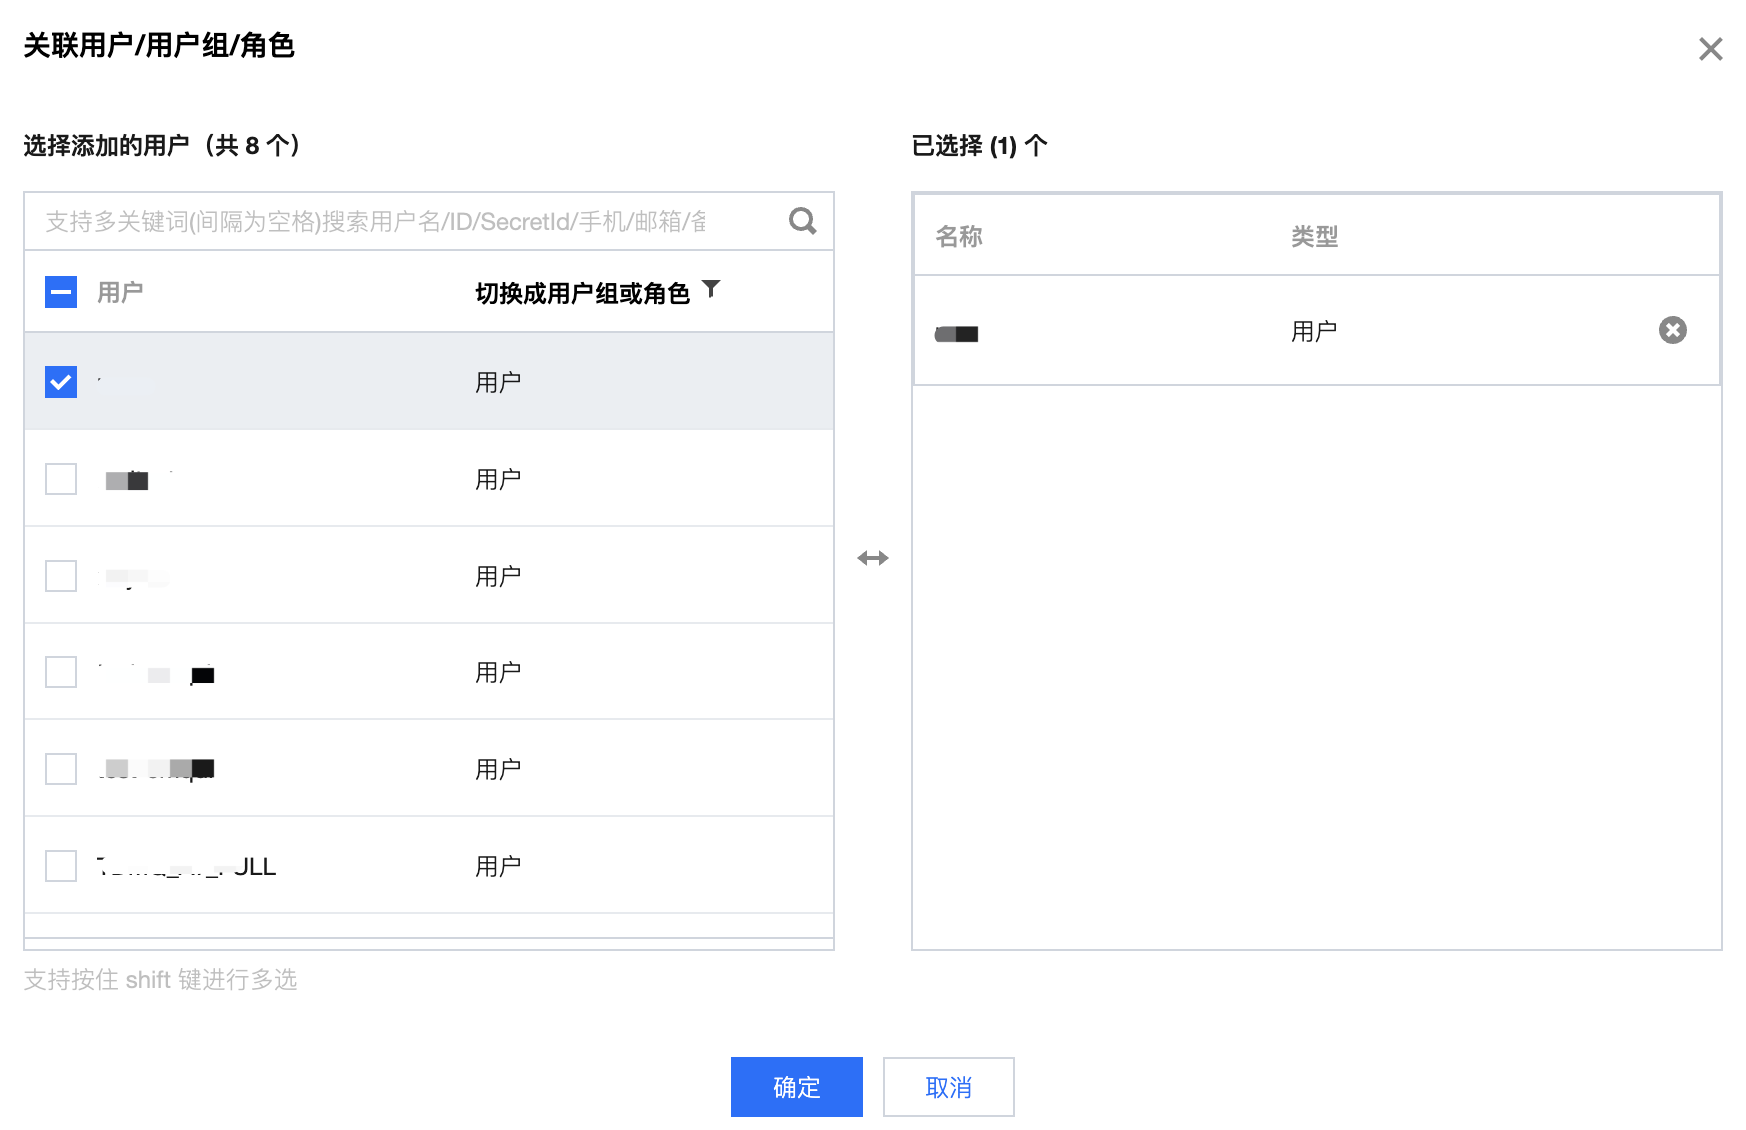Close the associate users dialog

coord(1710,49)
